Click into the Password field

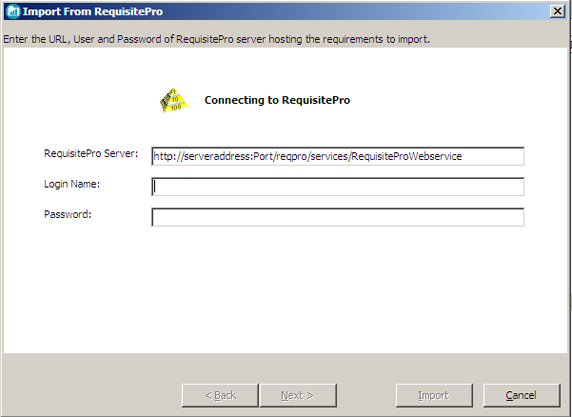point(338,217)
